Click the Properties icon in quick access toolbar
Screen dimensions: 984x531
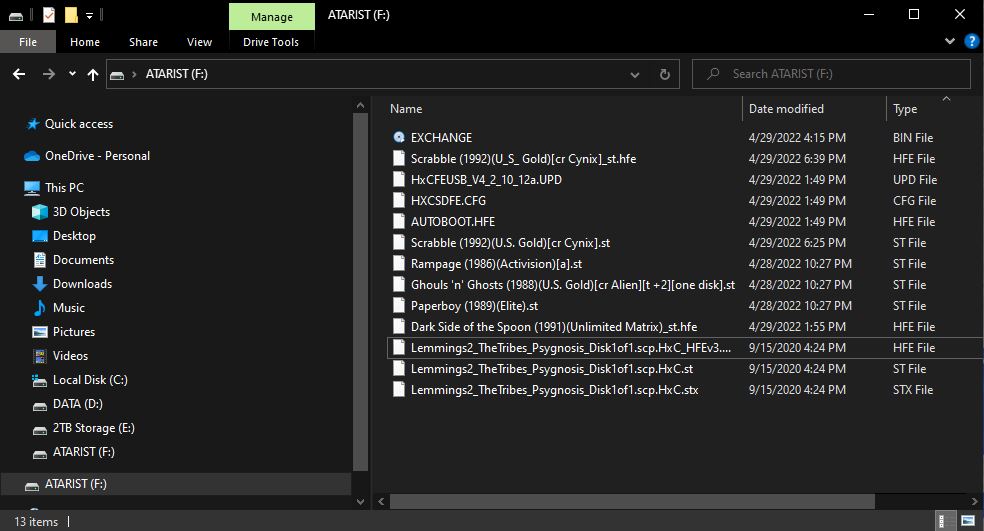[x=49, y=14]
